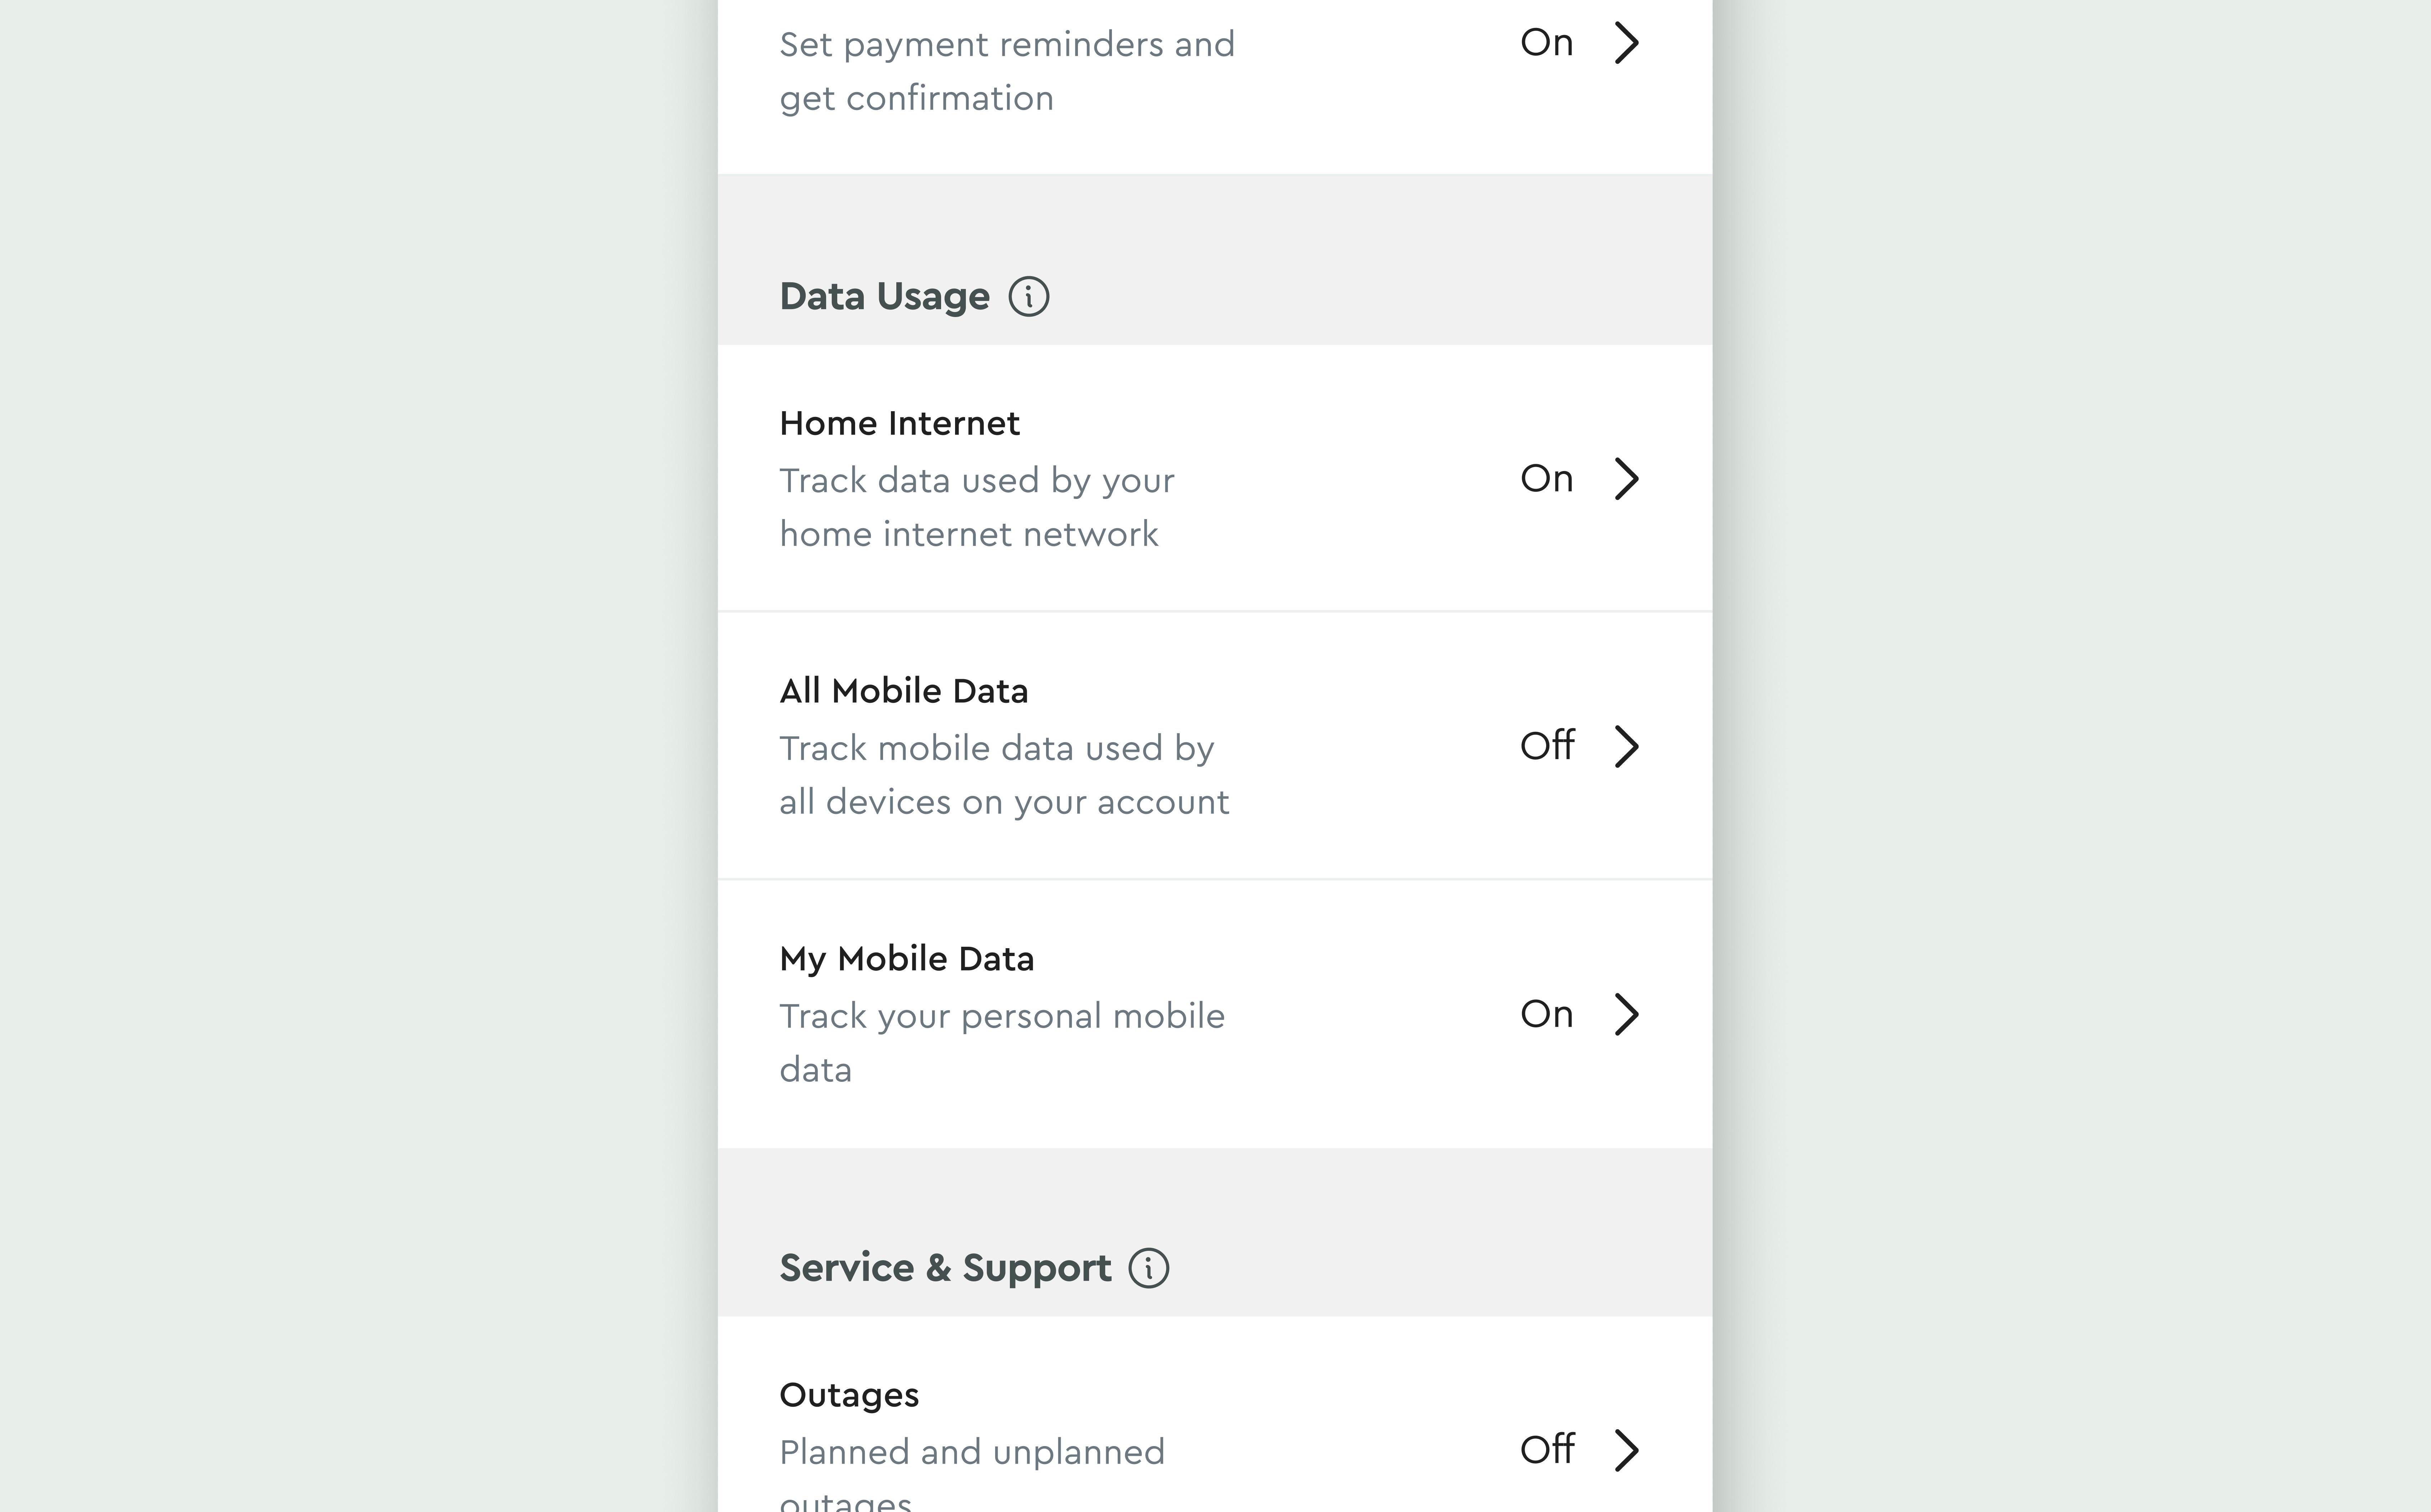Click the On status for payment reminders

[1546, 43]
